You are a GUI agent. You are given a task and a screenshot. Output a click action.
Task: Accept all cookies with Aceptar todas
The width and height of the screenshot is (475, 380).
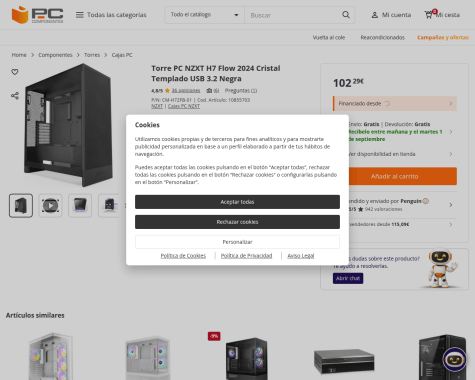[x=237, y=202]
